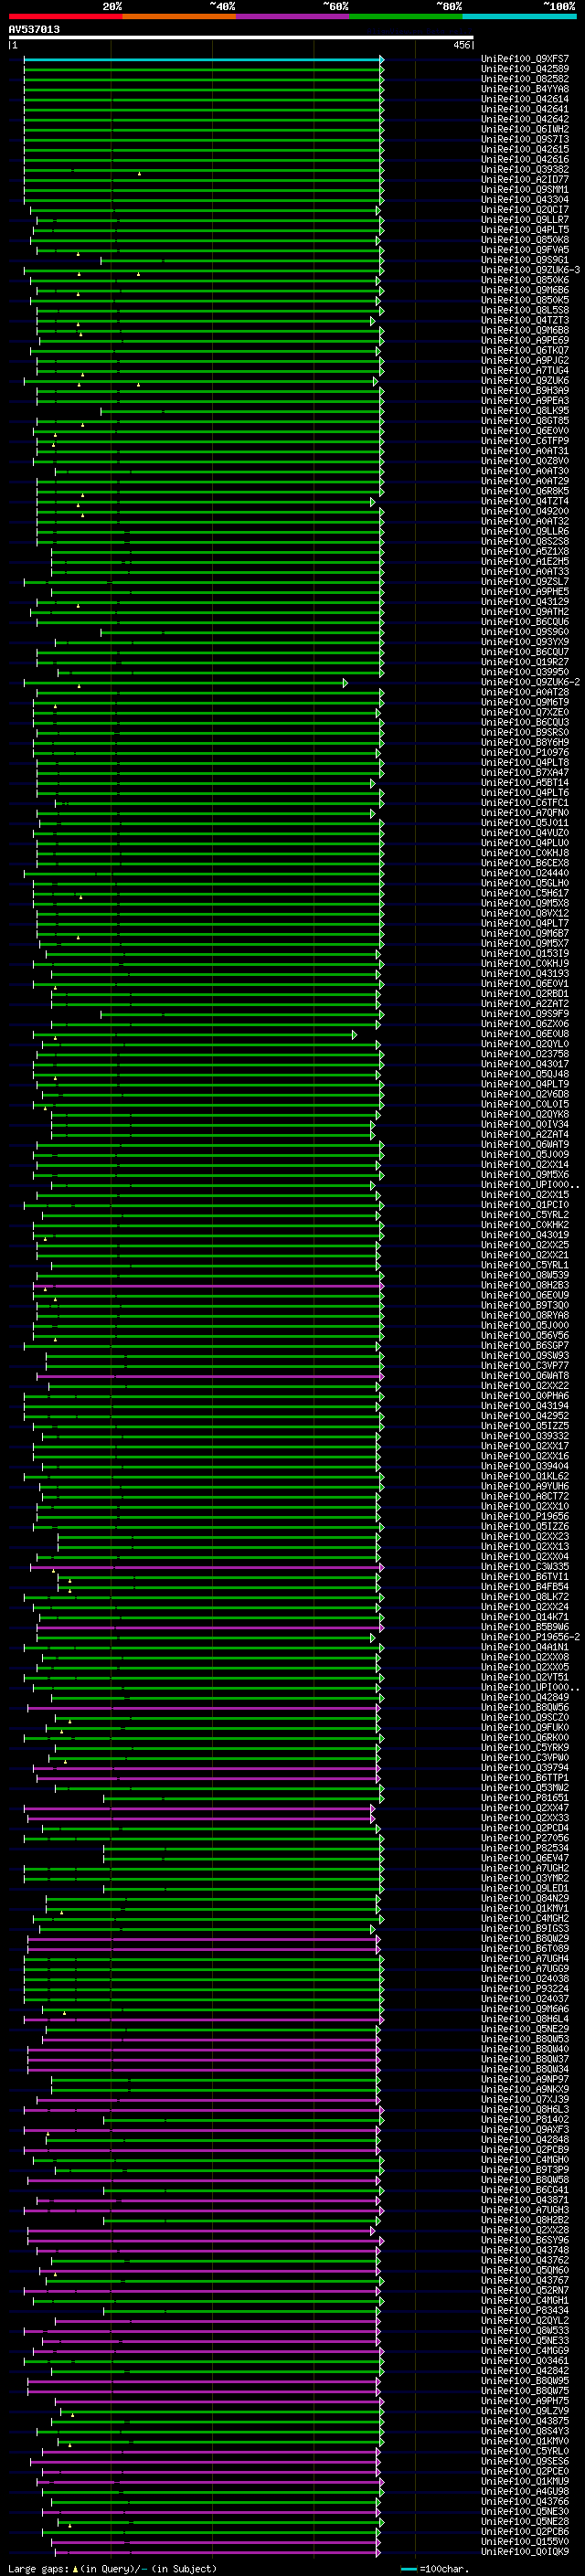Select hit label UniRef100_Q8LK95

click(x=525, y=411)
